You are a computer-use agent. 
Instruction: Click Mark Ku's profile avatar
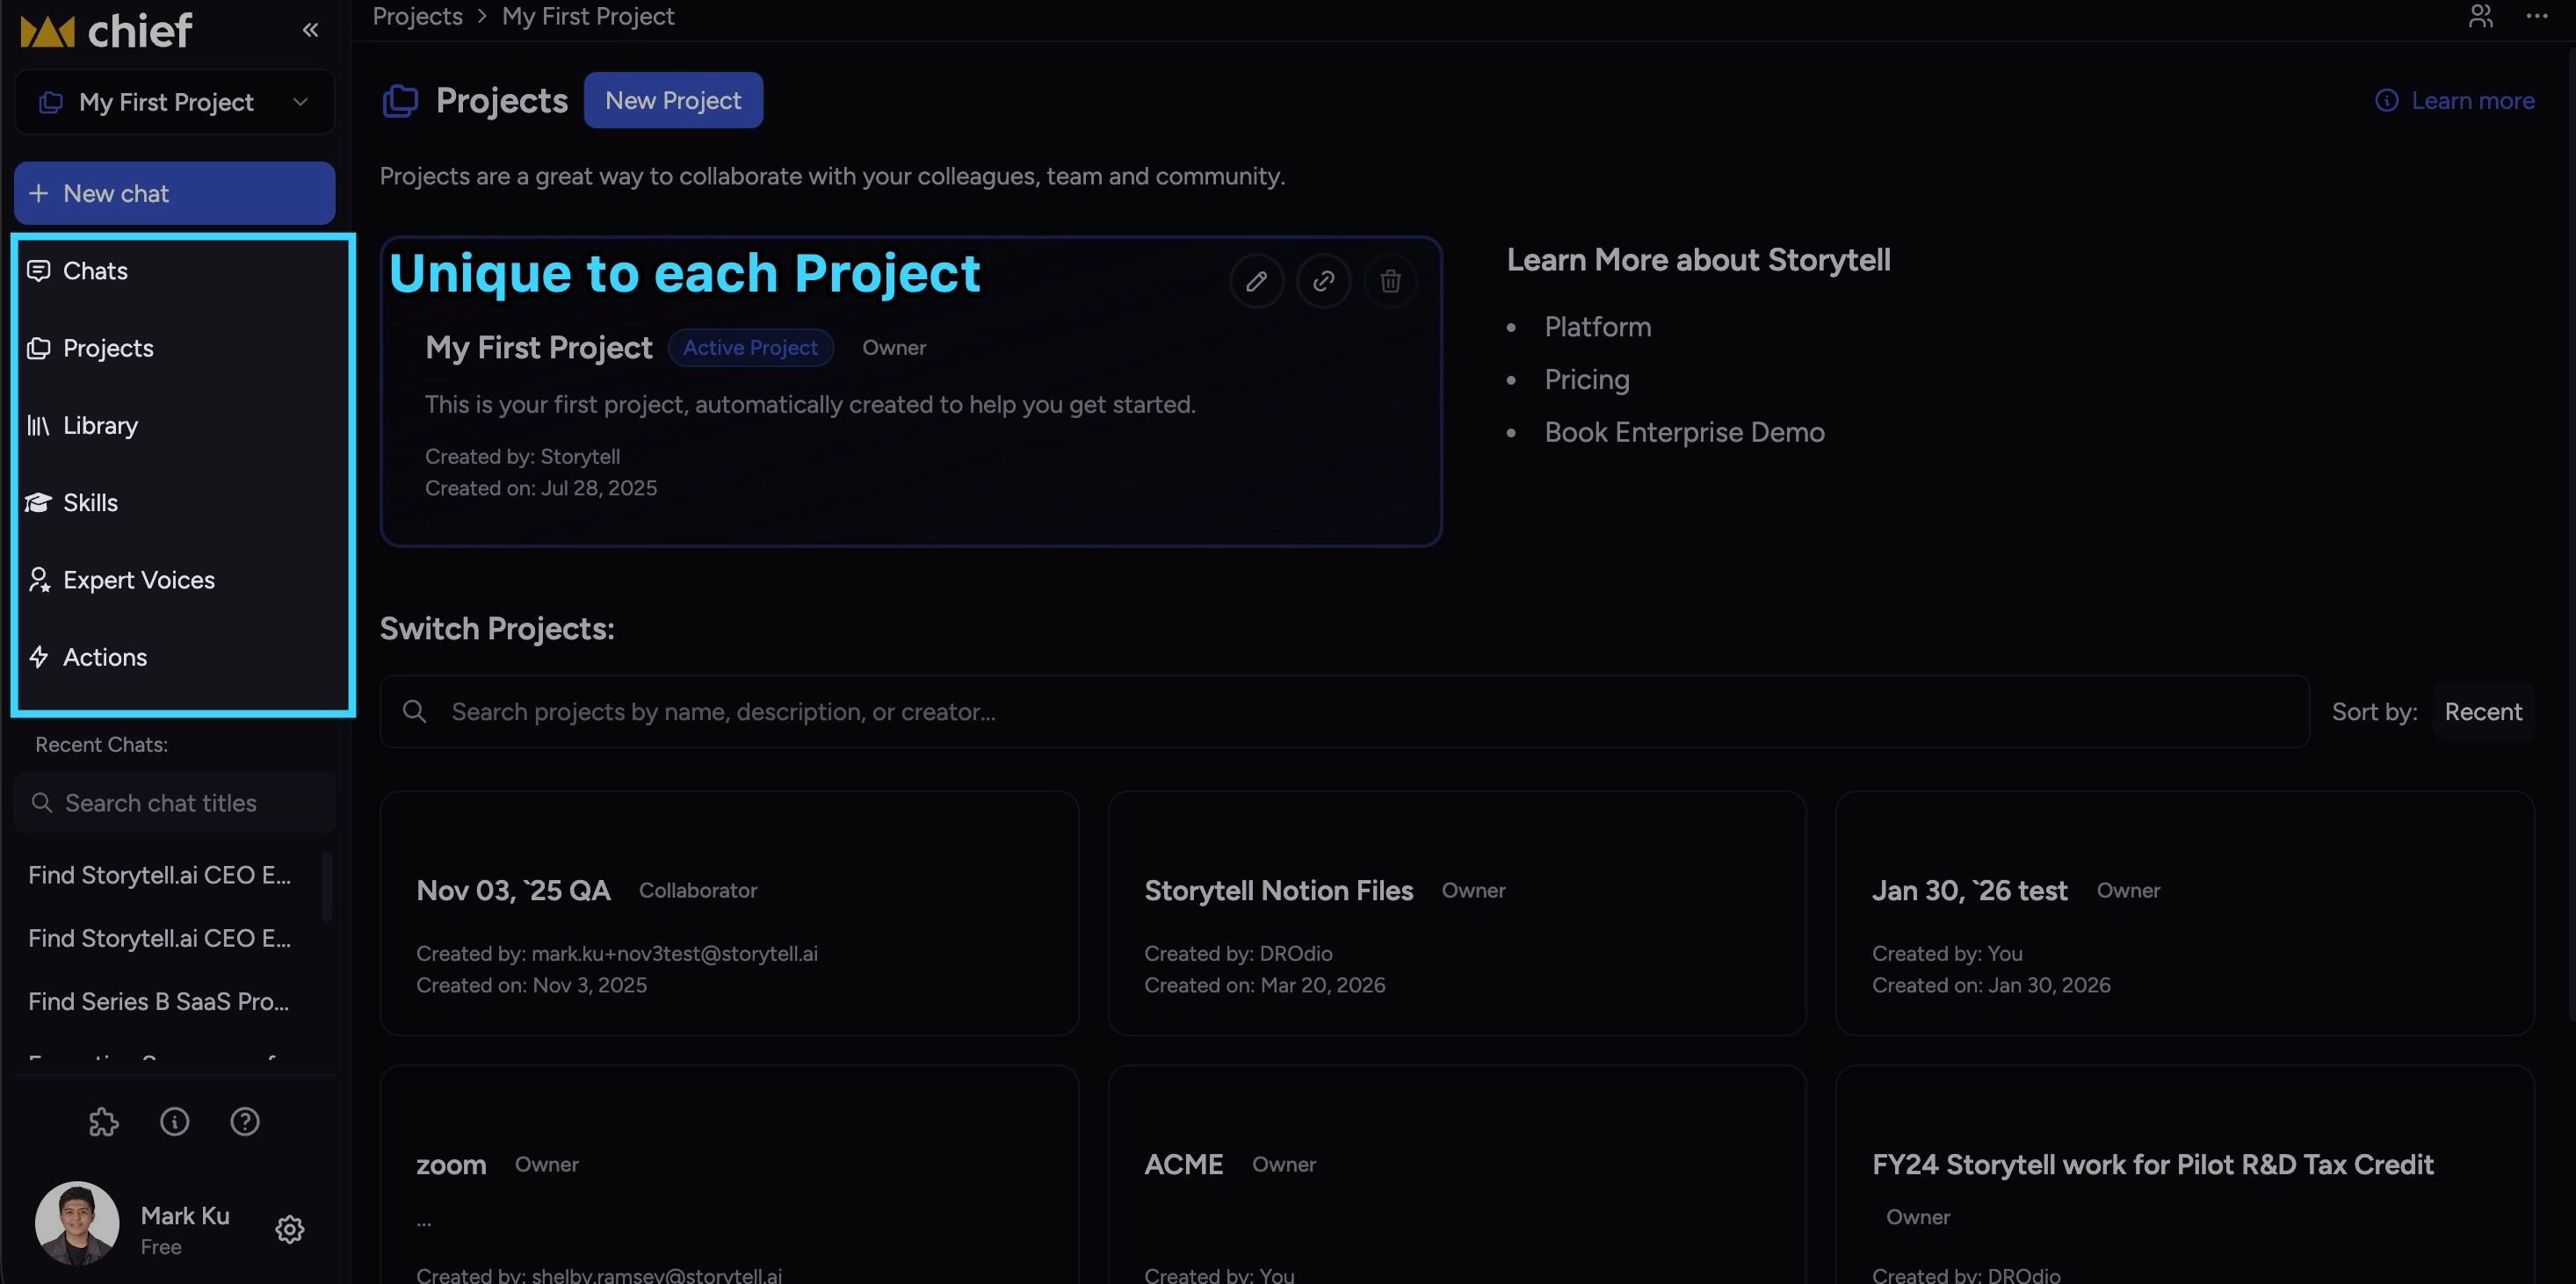[77, 1223]
